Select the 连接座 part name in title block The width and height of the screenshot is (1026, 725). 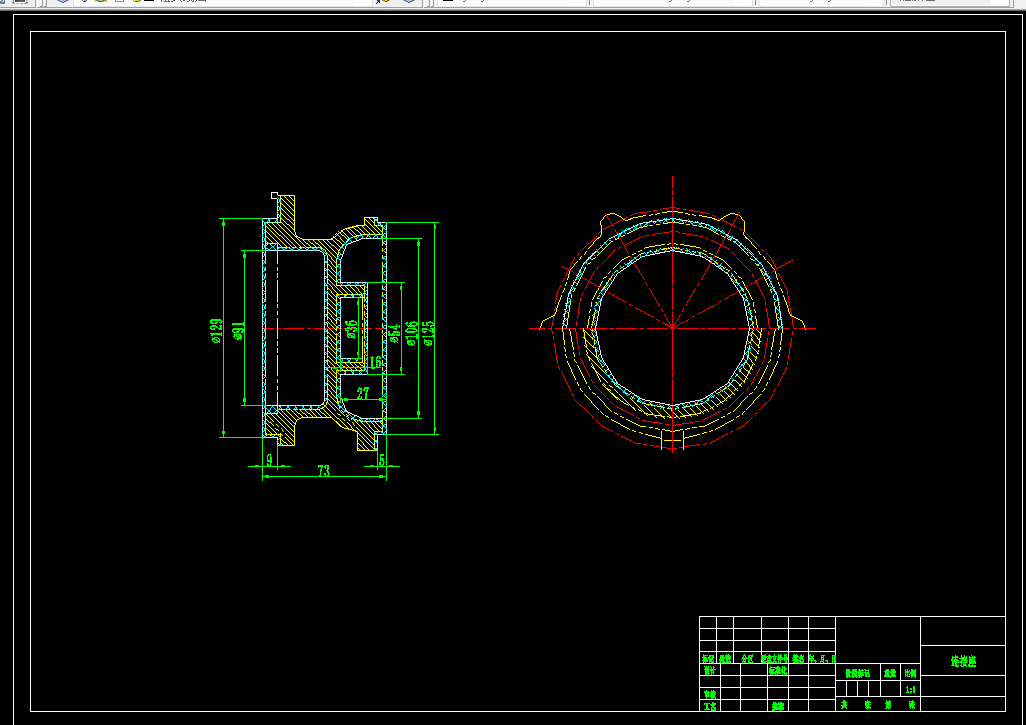pos(963,662)
